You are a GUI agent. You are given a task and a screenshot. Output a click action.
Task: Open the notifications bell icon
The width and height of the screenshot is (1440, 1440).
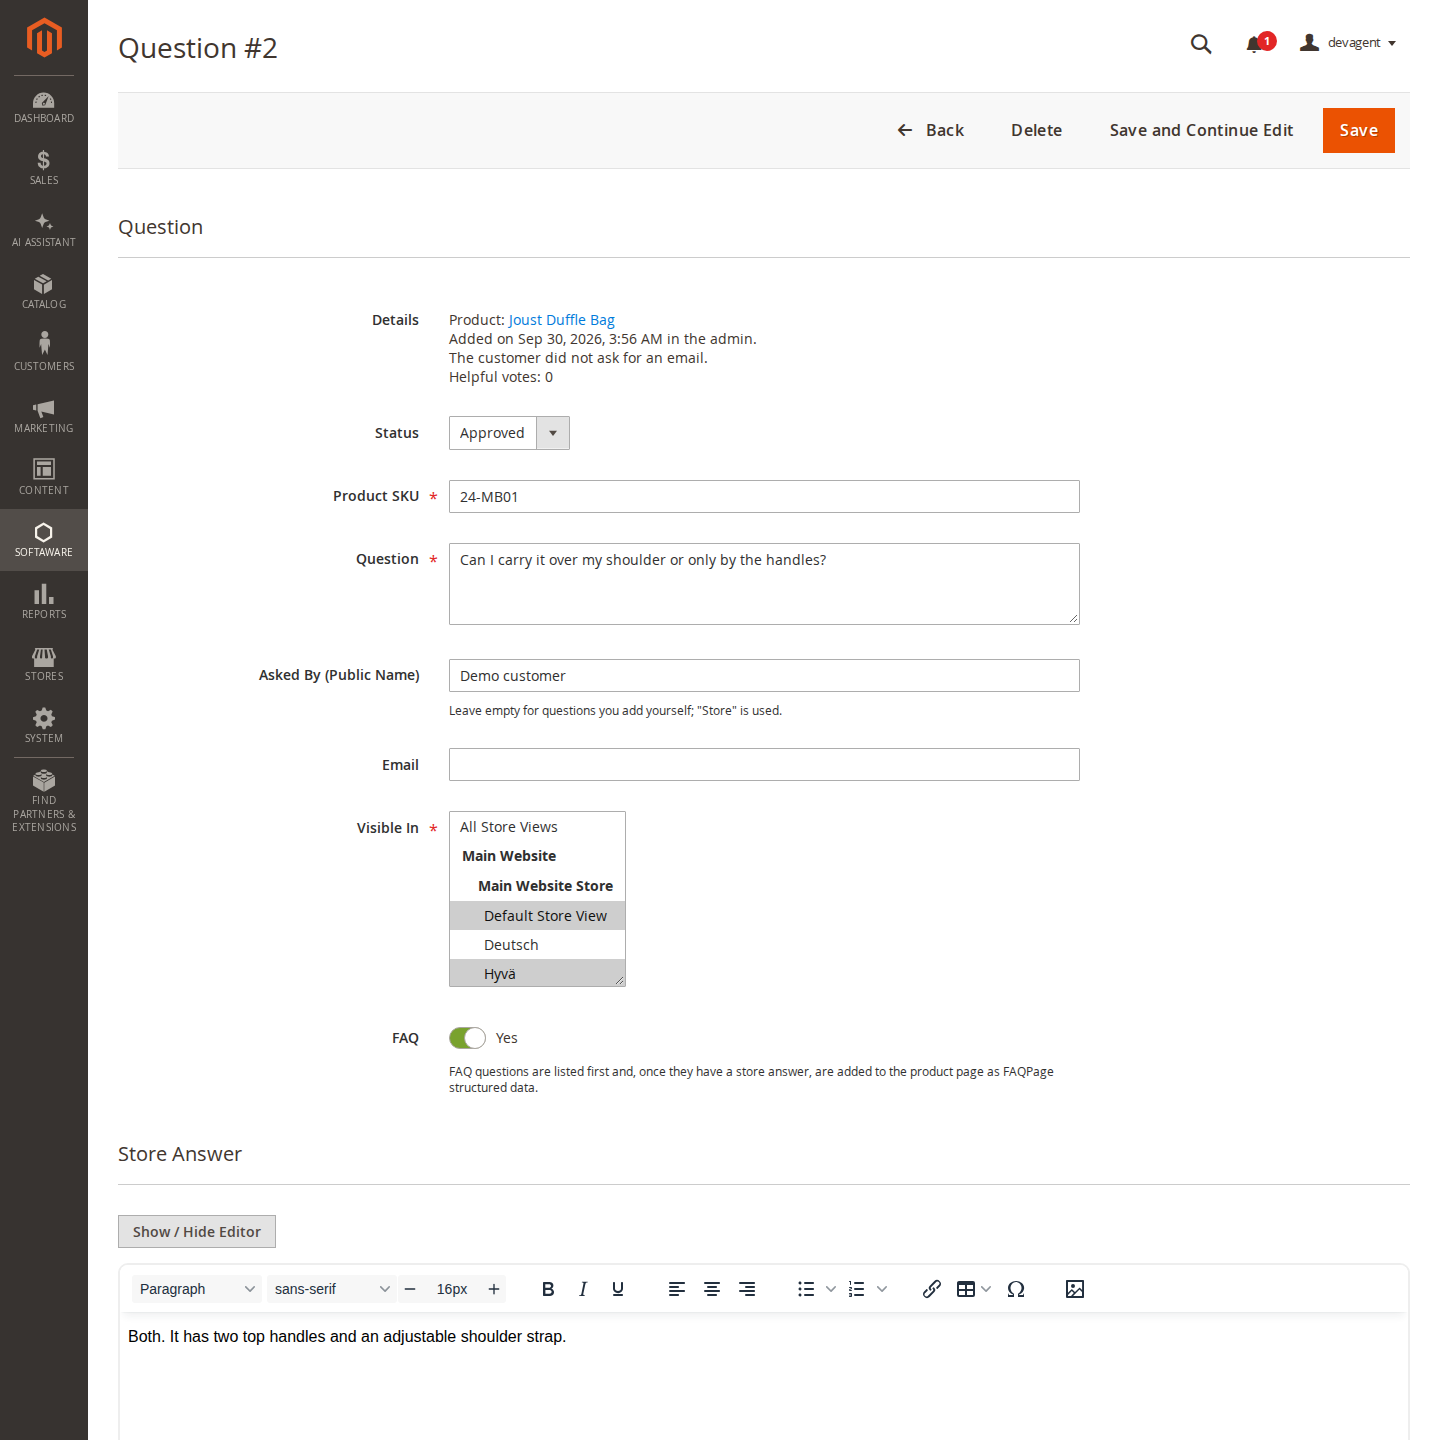click(x=1254, y=44)
